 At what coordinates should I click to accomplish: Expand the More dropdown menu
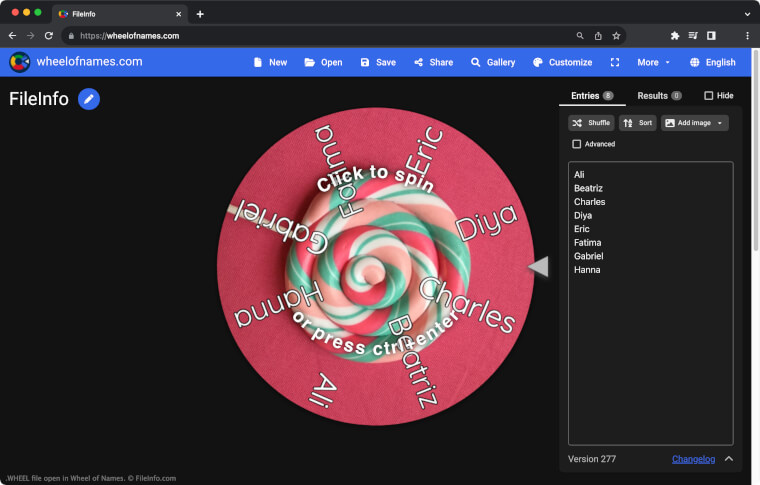(654, 62)
